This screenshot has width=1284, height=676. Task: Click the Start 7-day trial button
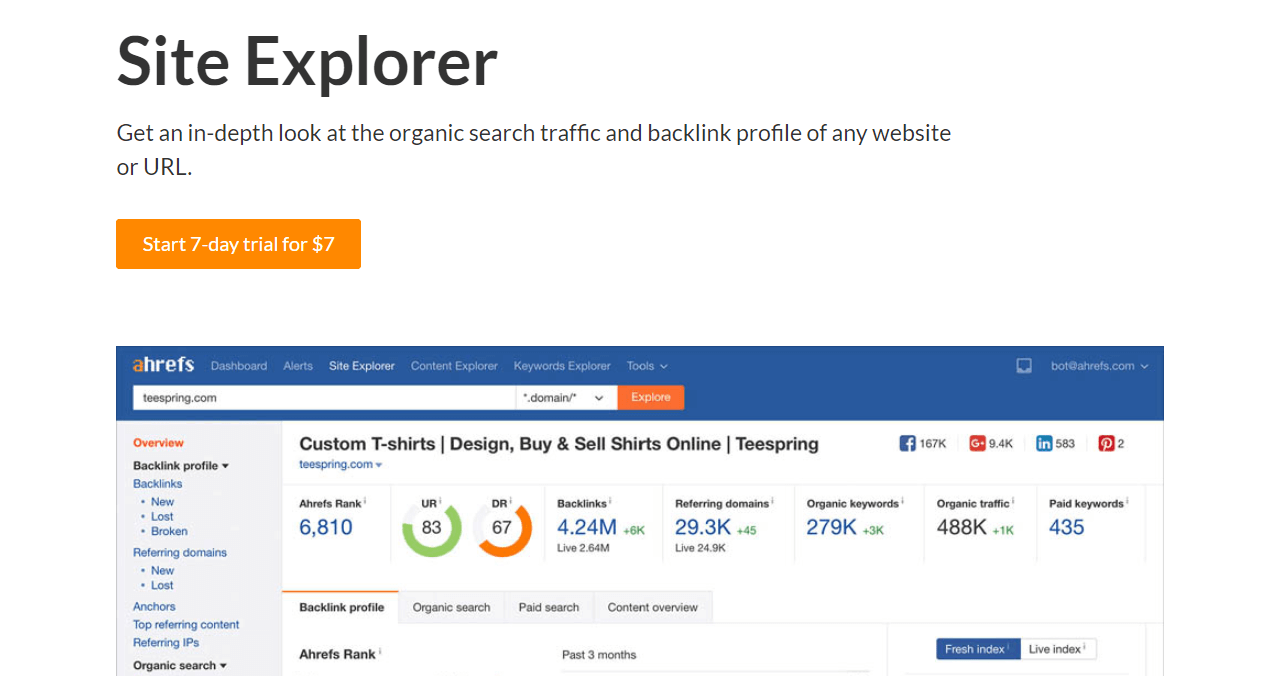pyautogui.click(x=238, y=243)
